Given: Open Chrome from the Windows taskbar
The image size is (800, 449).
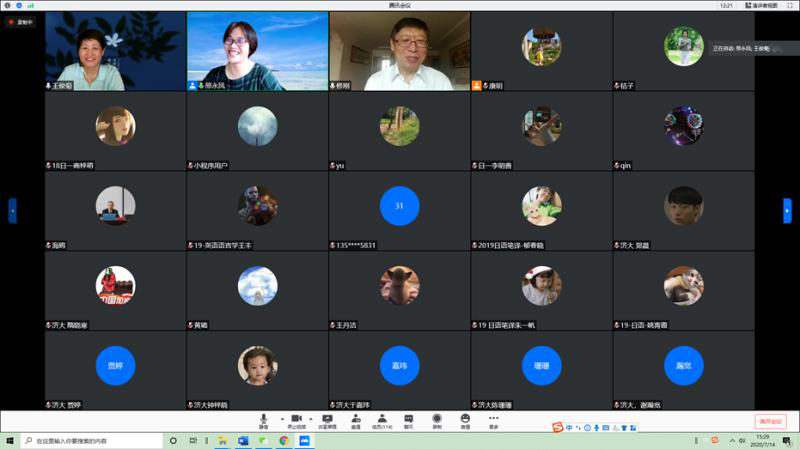Looking at the screenshot, I should click(x=284, y=440).
